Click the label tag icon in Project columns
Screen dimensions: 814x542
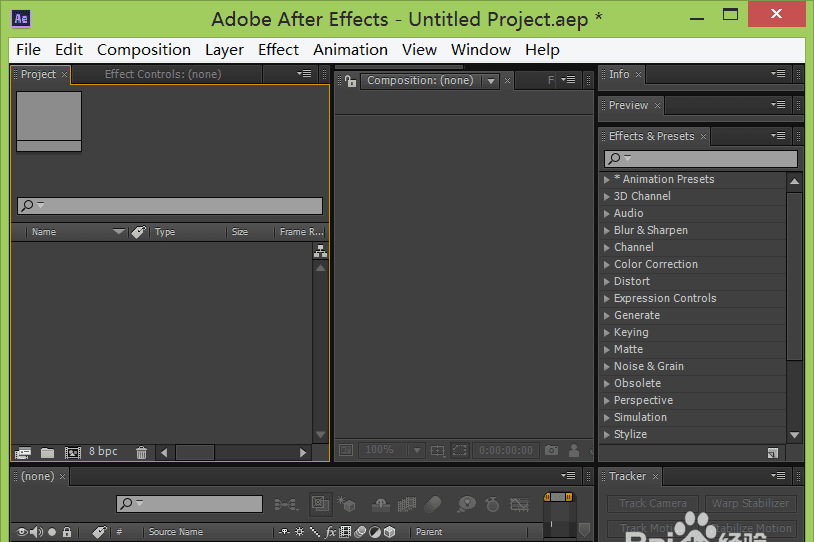click(x=138, y=232)
